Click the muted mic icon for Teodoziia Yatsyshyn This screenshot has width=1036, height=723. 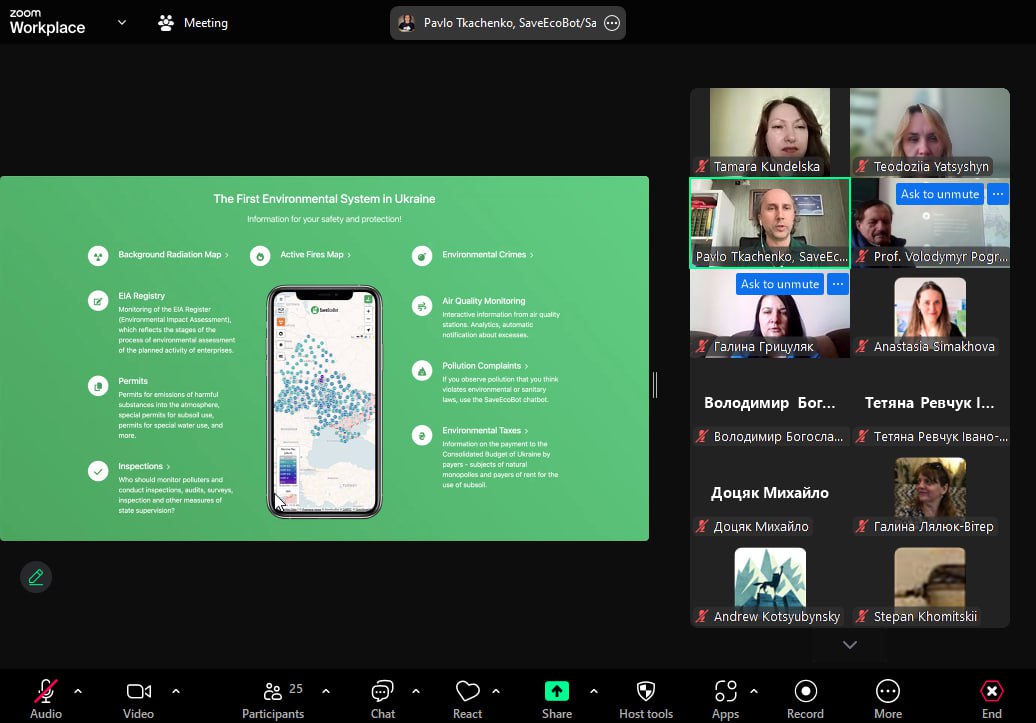click(862, 167)
